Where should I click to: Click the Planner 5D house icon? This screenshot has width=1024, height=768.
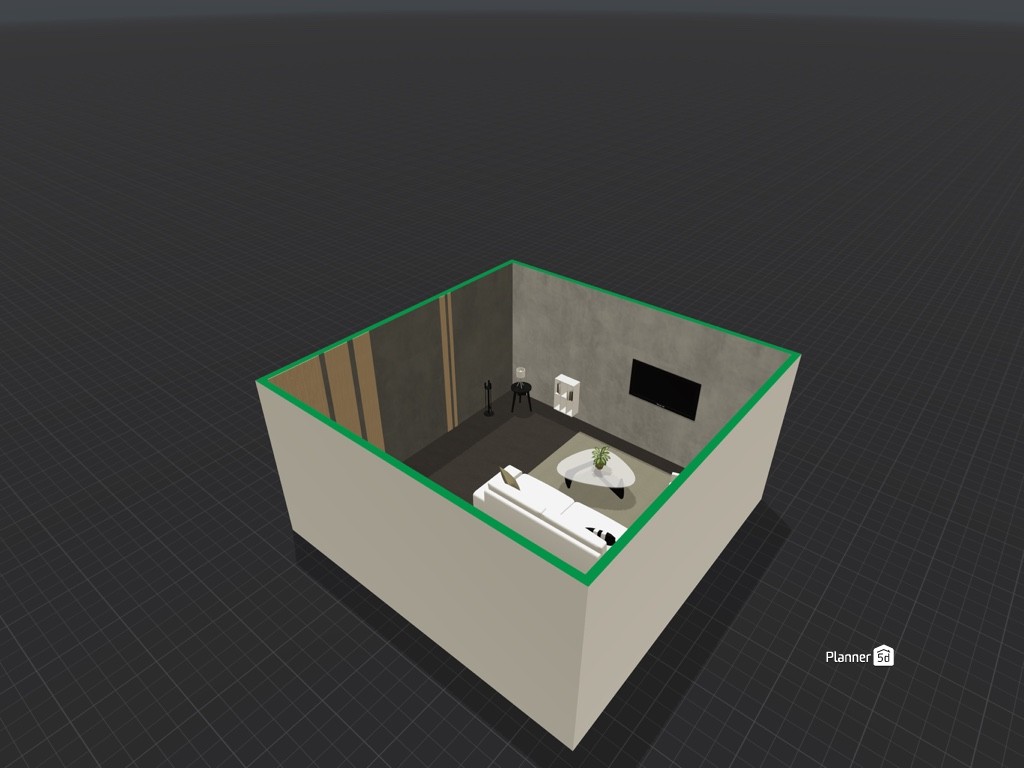pos(883,657)
